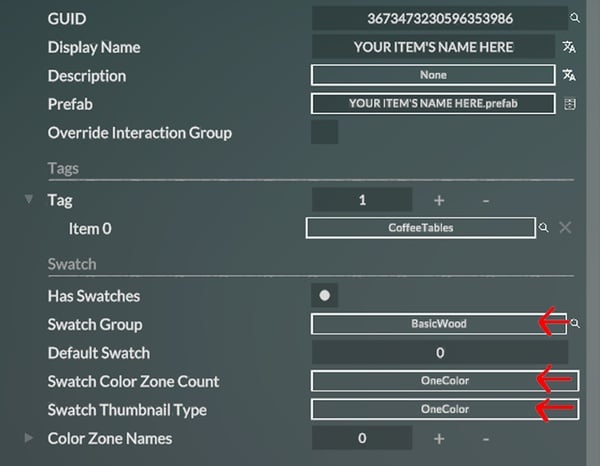The image size is (600, 466).
Task: Open the Swatch Group BasicWood selector
Action: pyautogui.click(x=439, y=324)
